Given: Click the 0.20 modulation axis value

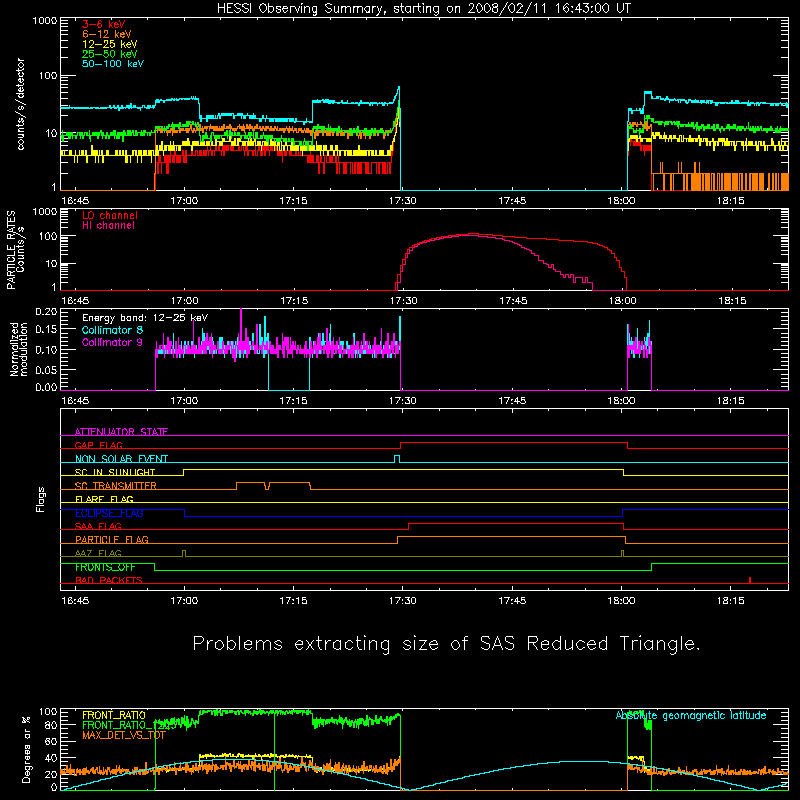Looking at the screenshot, I should point(46,312).
